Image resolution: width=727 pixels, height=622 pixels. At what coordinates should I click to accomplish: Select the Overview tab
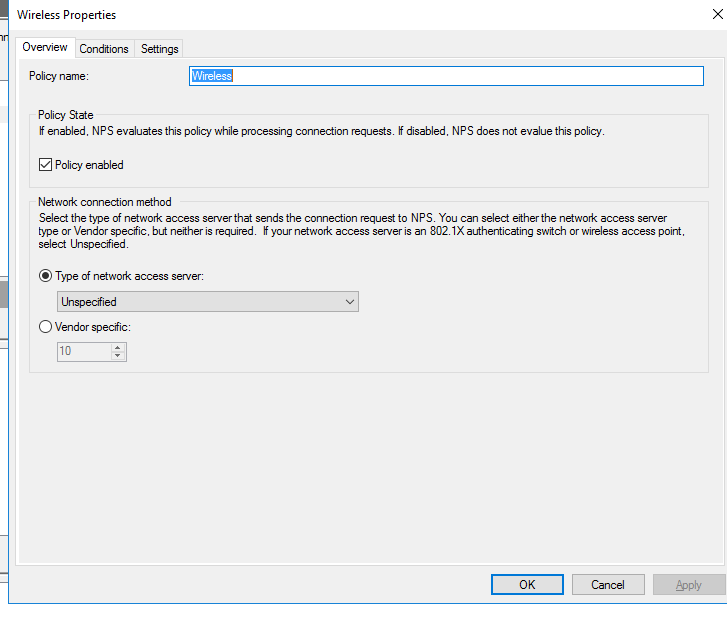[x=45, y=47]
